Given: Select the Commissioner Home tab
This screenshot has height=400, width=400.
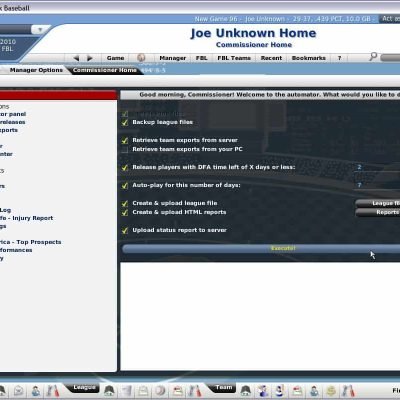Looking at the screenshot, I should pos(105,70).
